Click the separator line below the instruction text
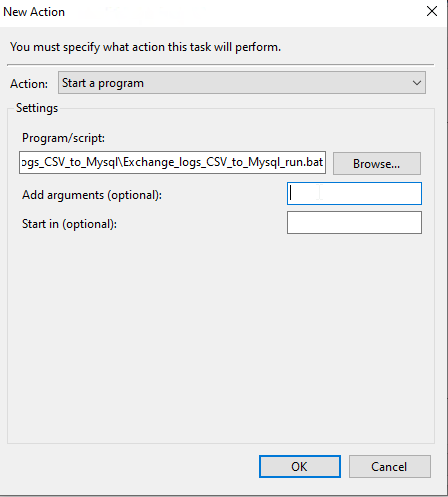 220,64
